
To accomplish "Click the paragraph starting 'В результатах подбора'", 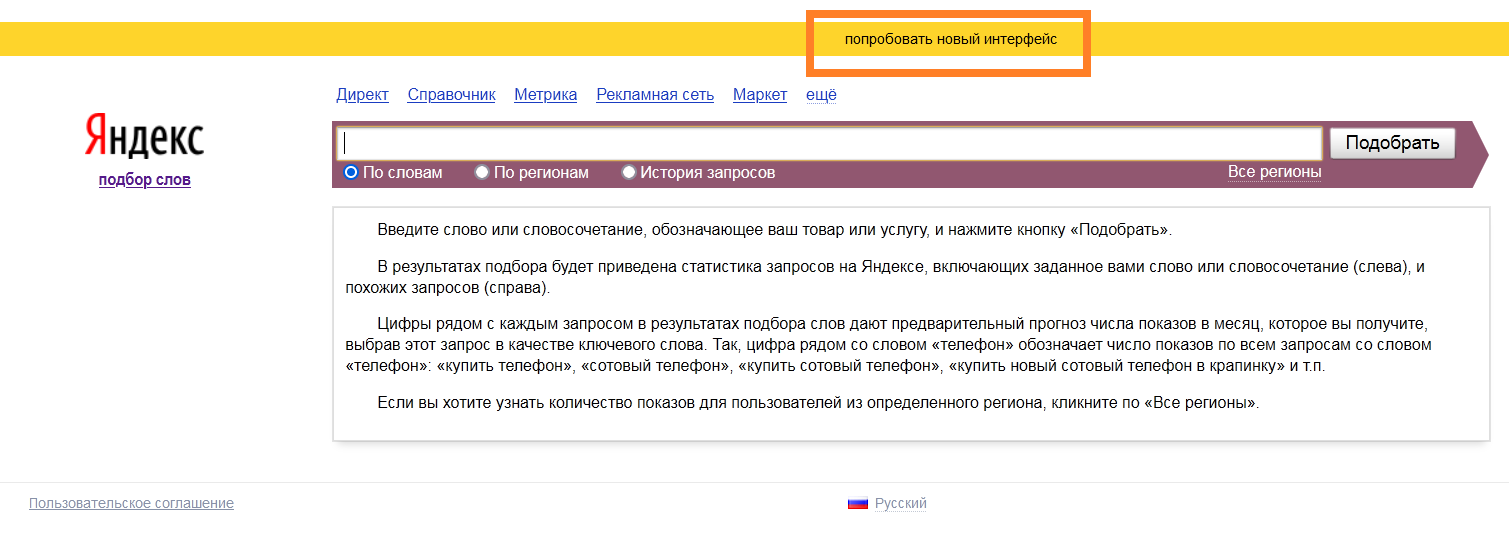I will (x=885, y=278).
